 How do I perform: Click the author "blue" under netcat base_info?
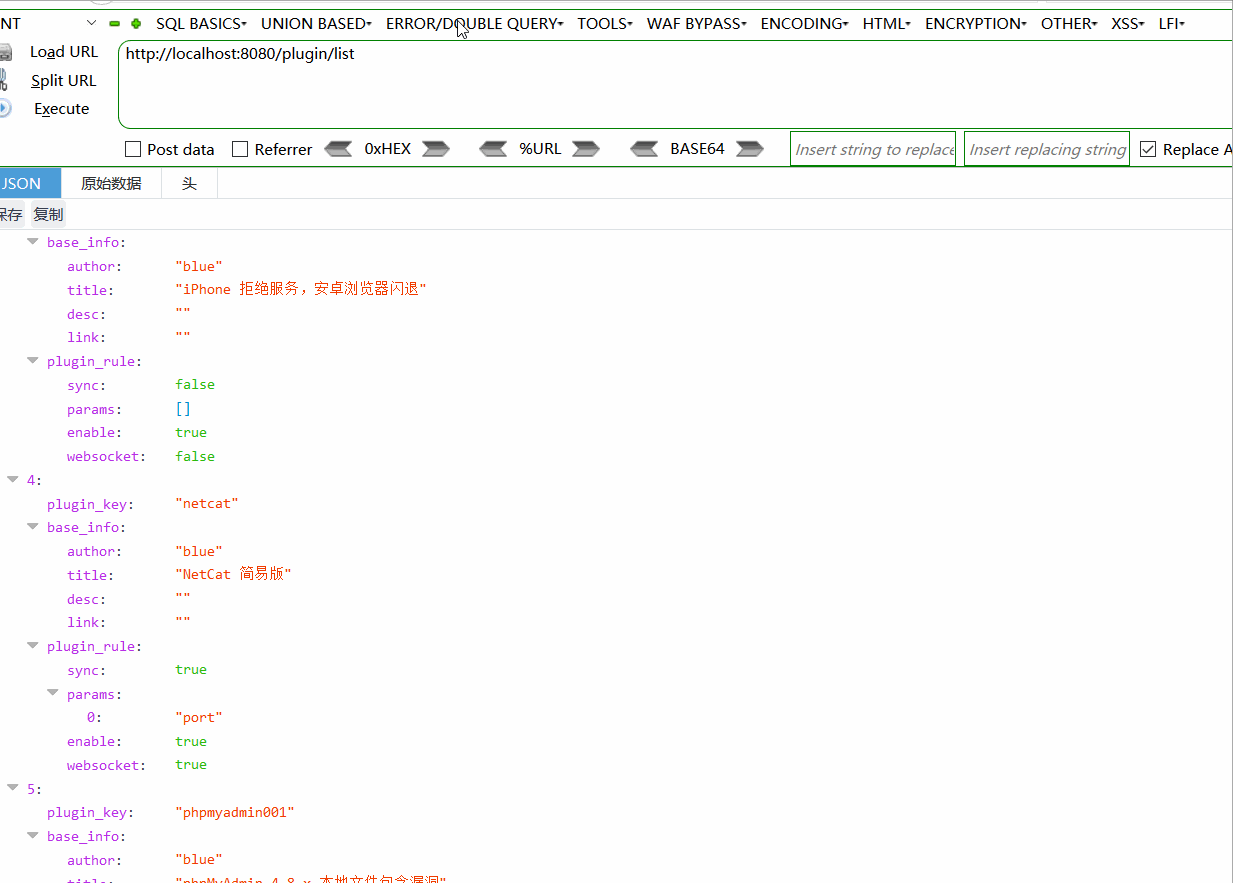click(x=199, y=552)
